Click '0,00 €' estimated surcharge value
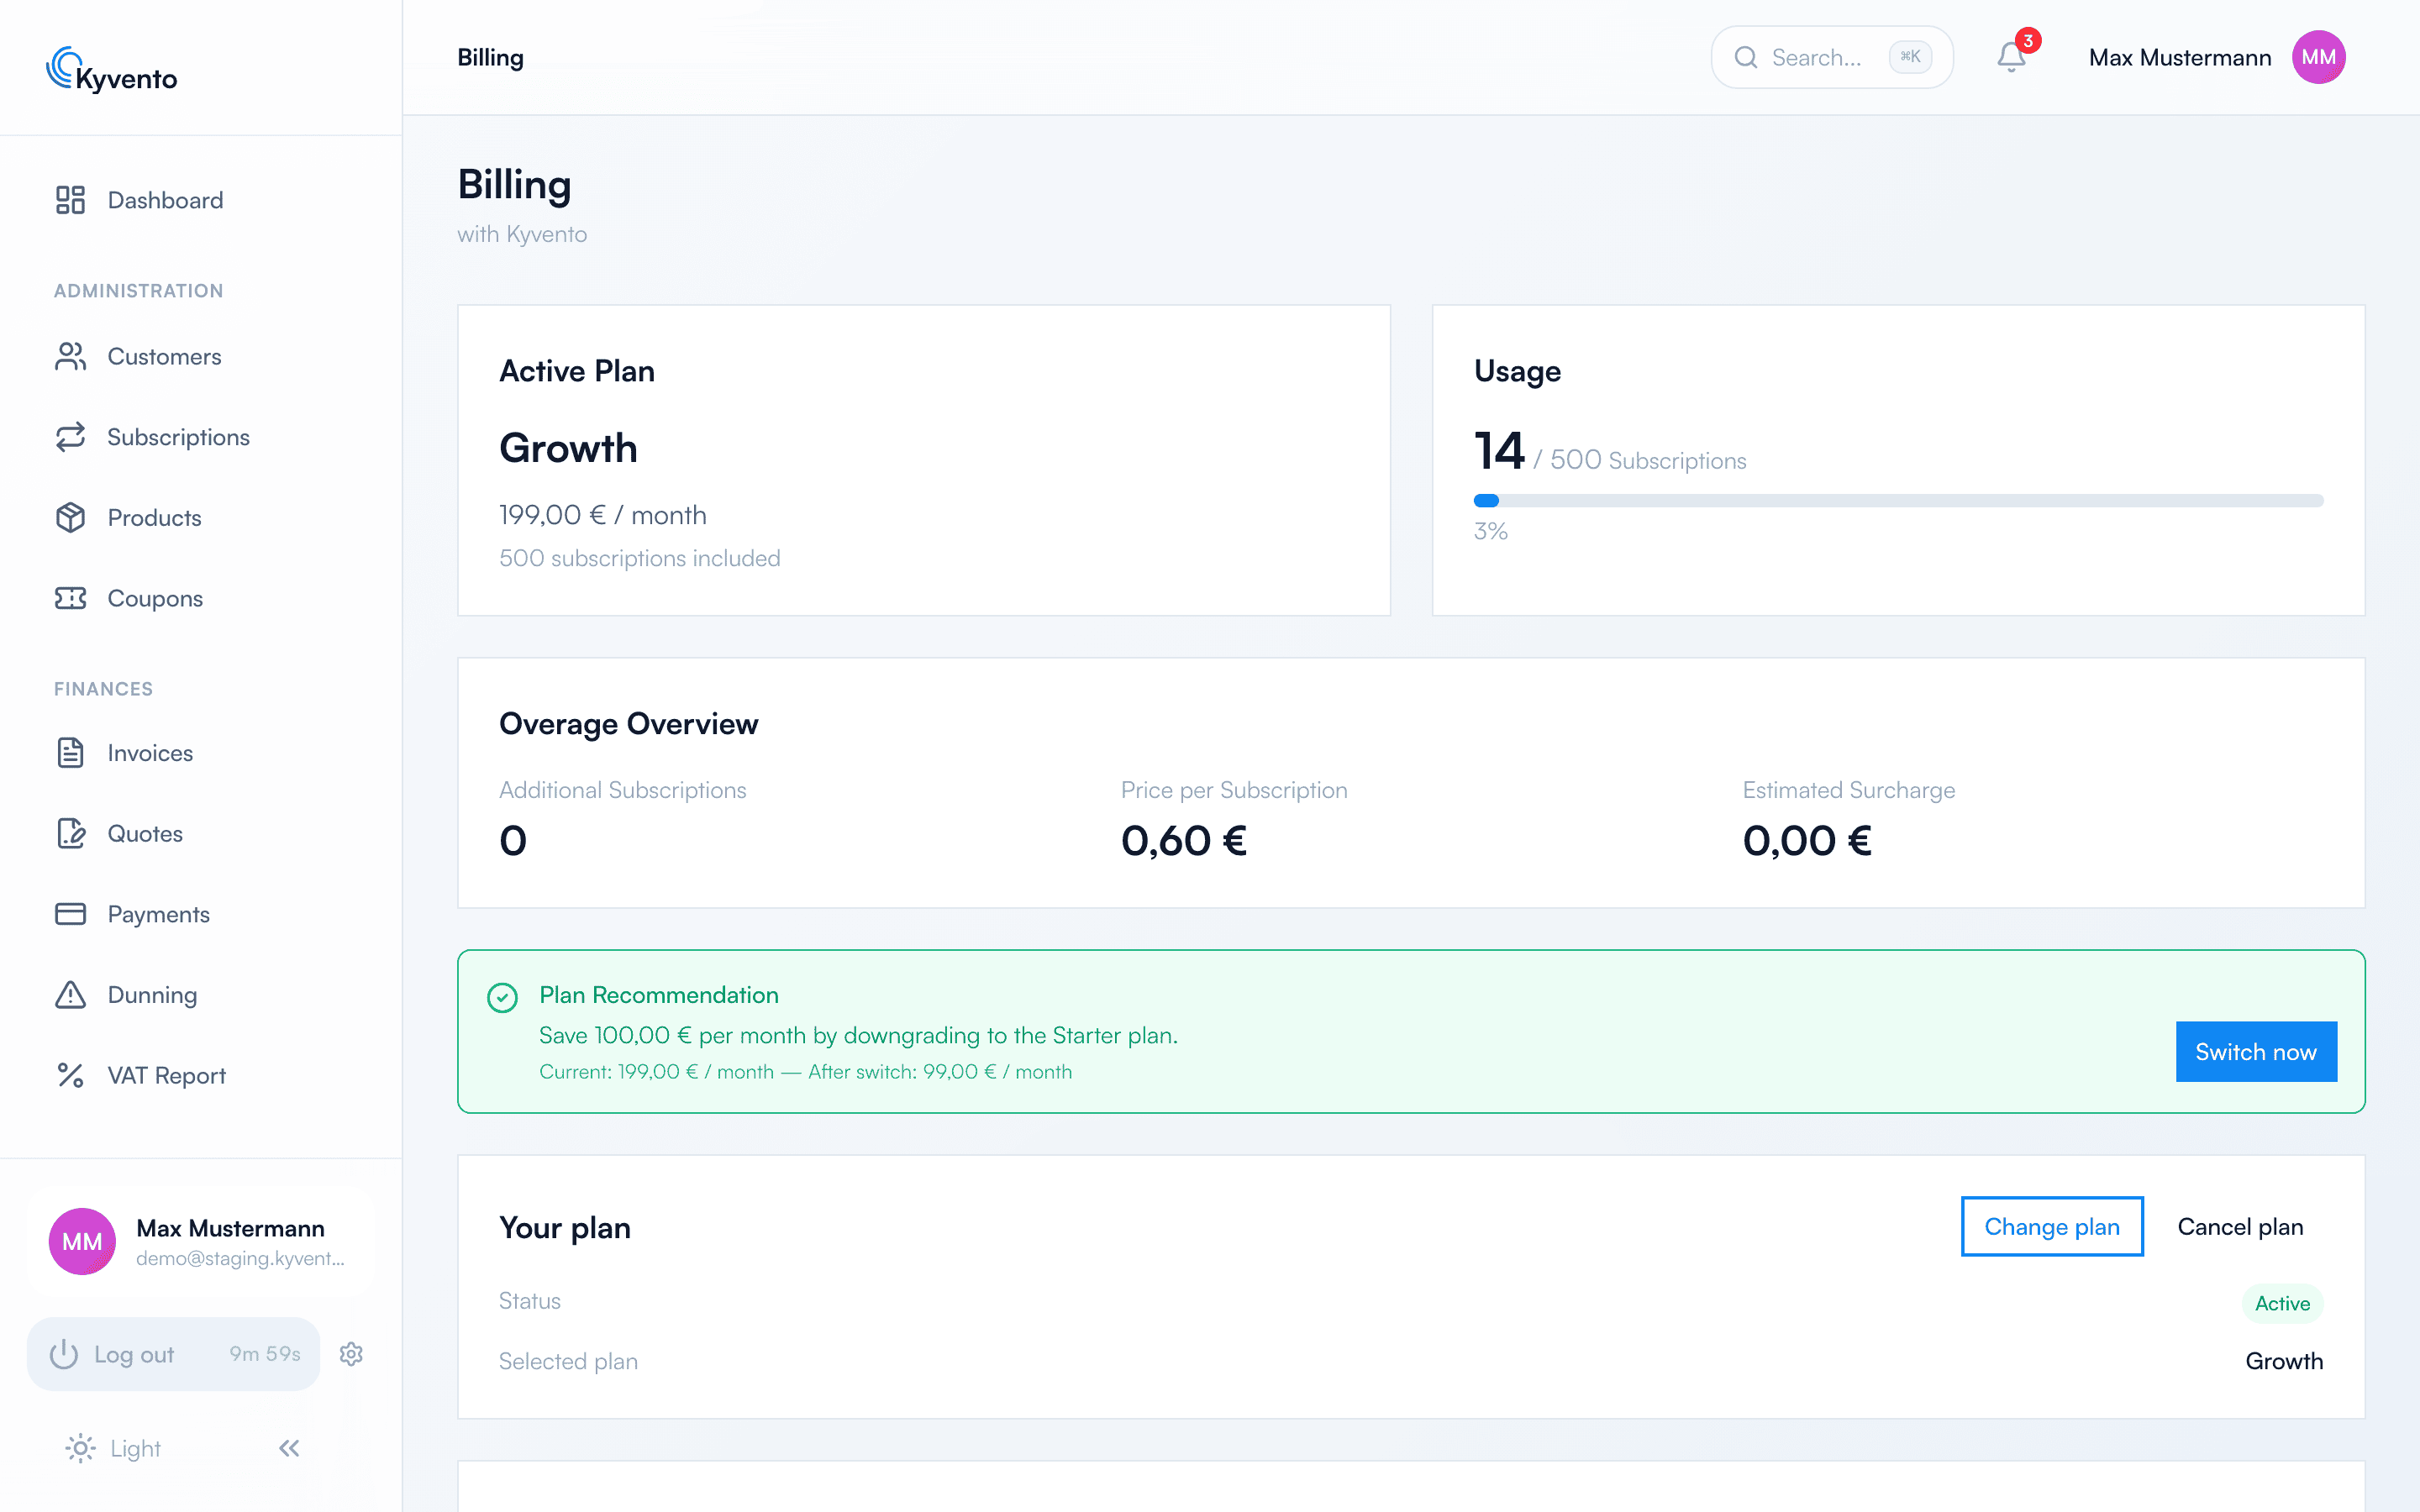 pos(1807,841)
